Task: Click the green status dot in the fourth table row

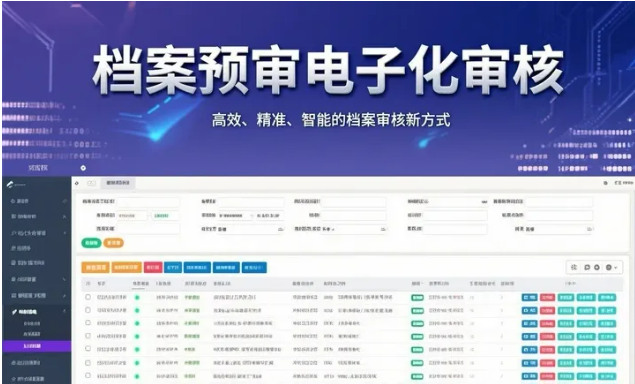Action: 137,336
